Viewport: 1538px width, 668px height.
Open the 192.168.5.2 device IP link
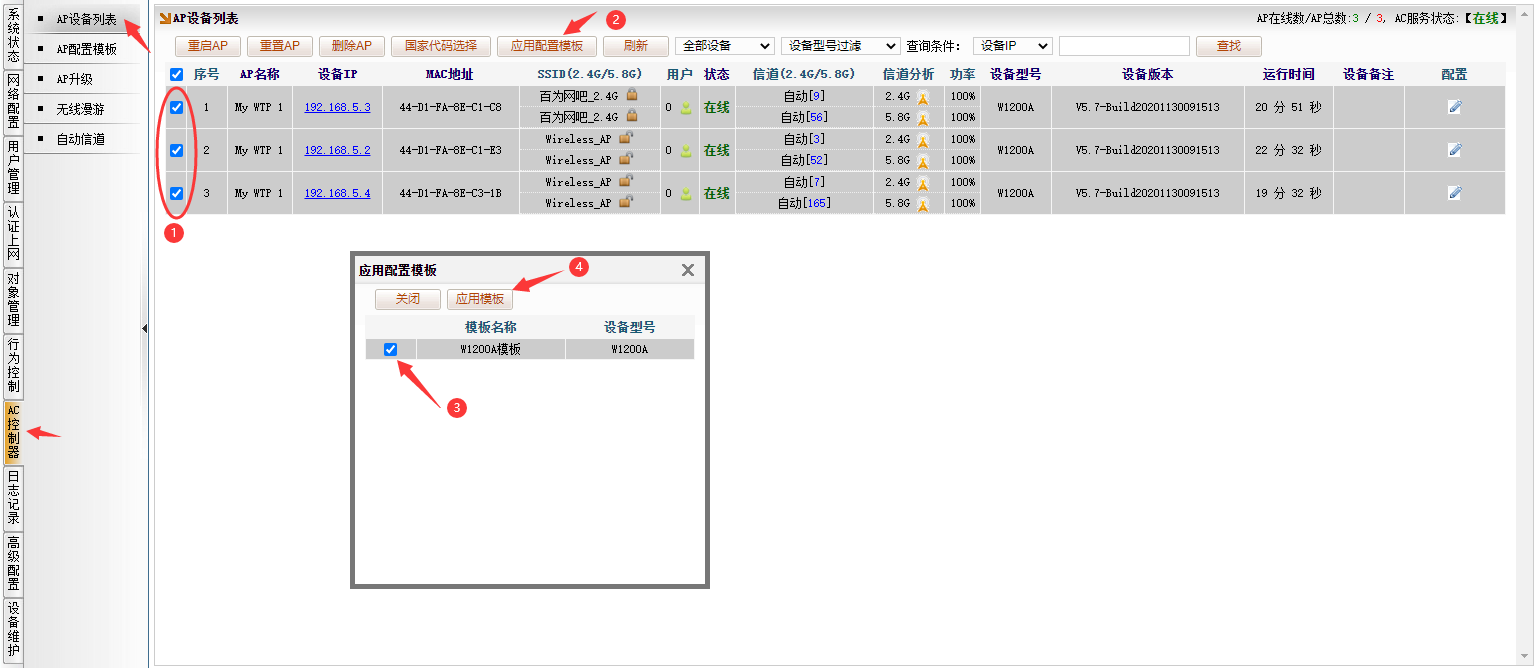point(337,151)
